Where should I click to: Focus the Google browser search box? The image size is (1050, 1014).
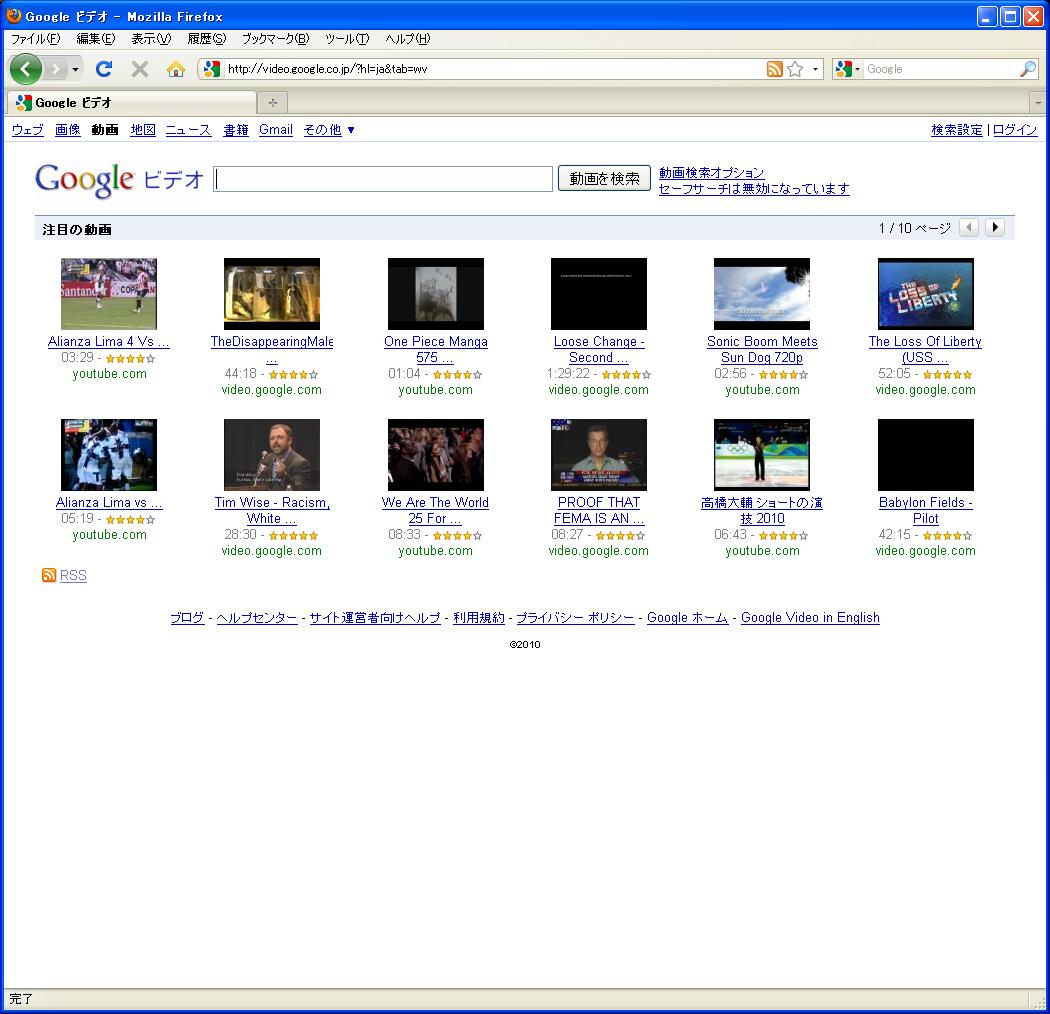click(941, 68)
